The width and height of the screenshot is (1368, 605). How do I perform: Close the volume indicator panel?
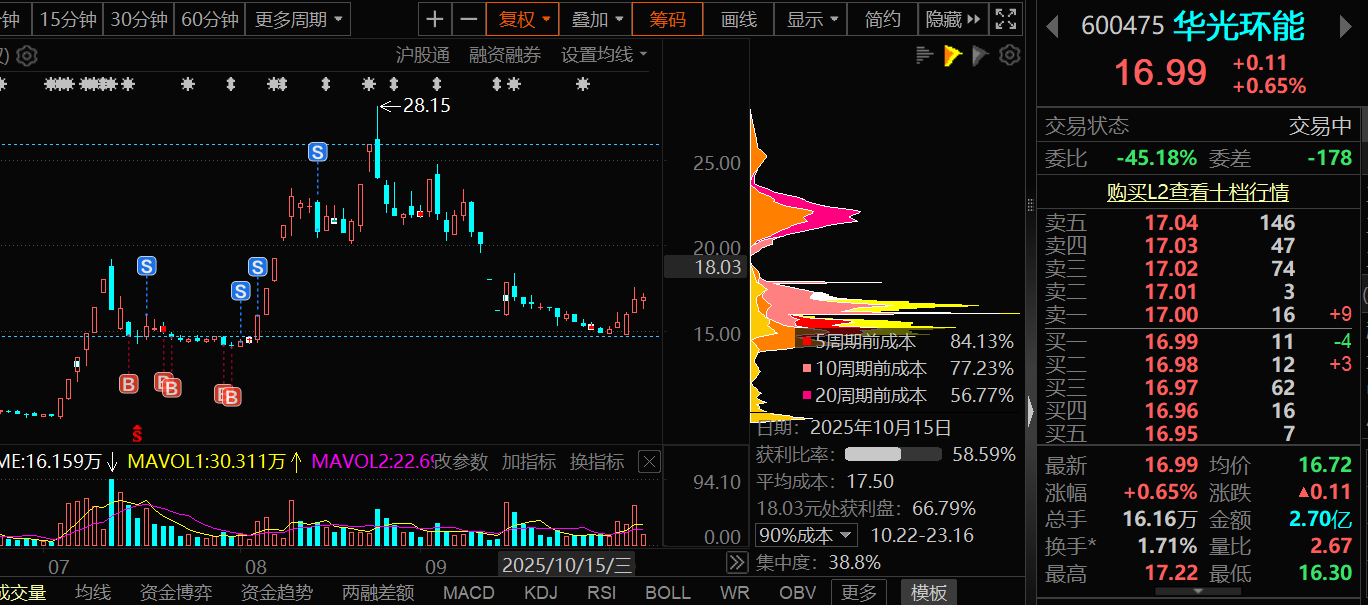coord(649,462)
